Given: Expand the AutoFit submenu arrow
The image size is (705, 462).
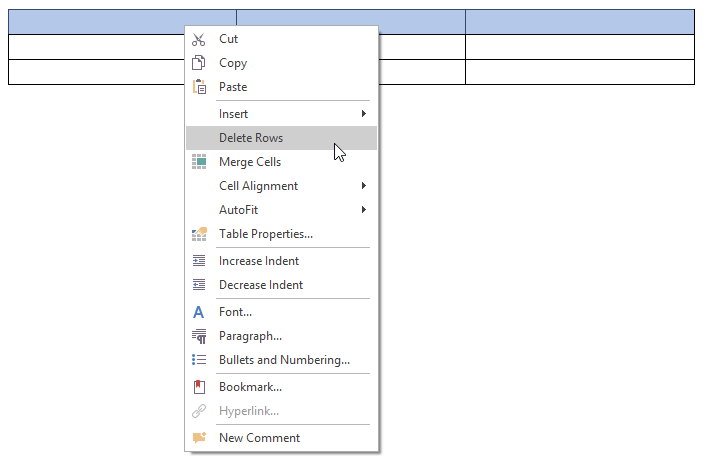Looking at the screenshot, I should [x=364, y=210].
